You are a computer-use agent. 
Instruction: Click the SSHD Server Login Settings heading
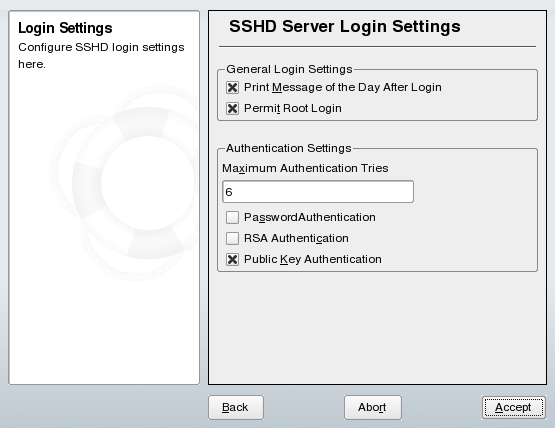pos(345,27)
